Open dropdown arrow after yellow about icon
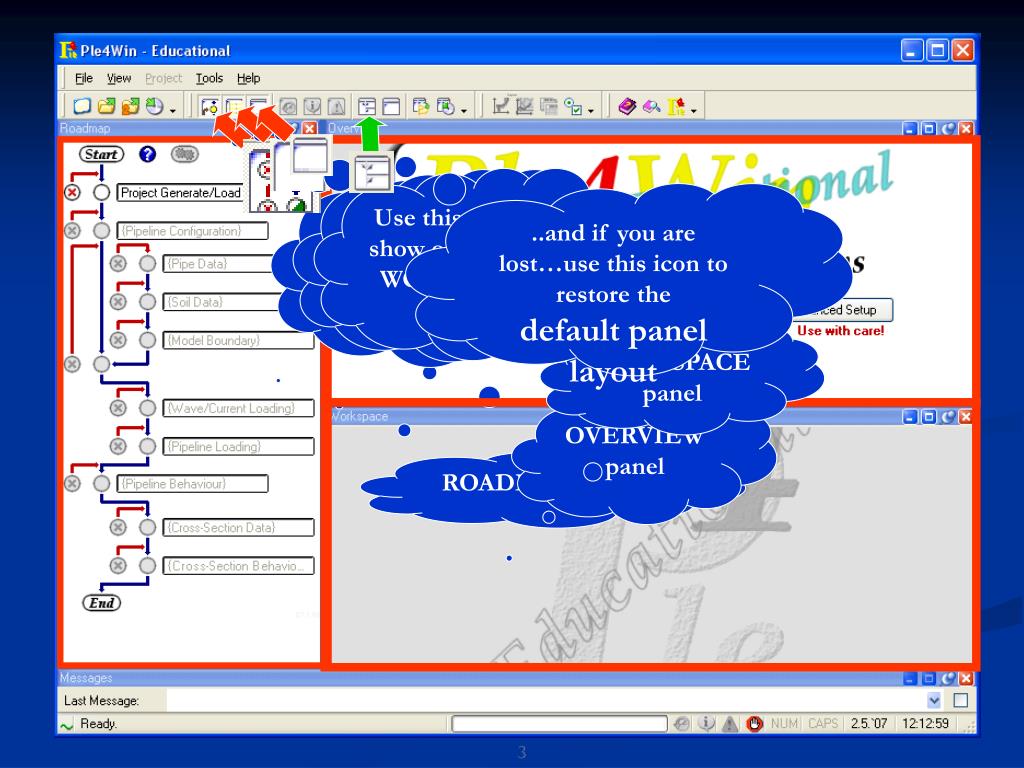This screenshot has height=768, width=1024. (694, 110)
